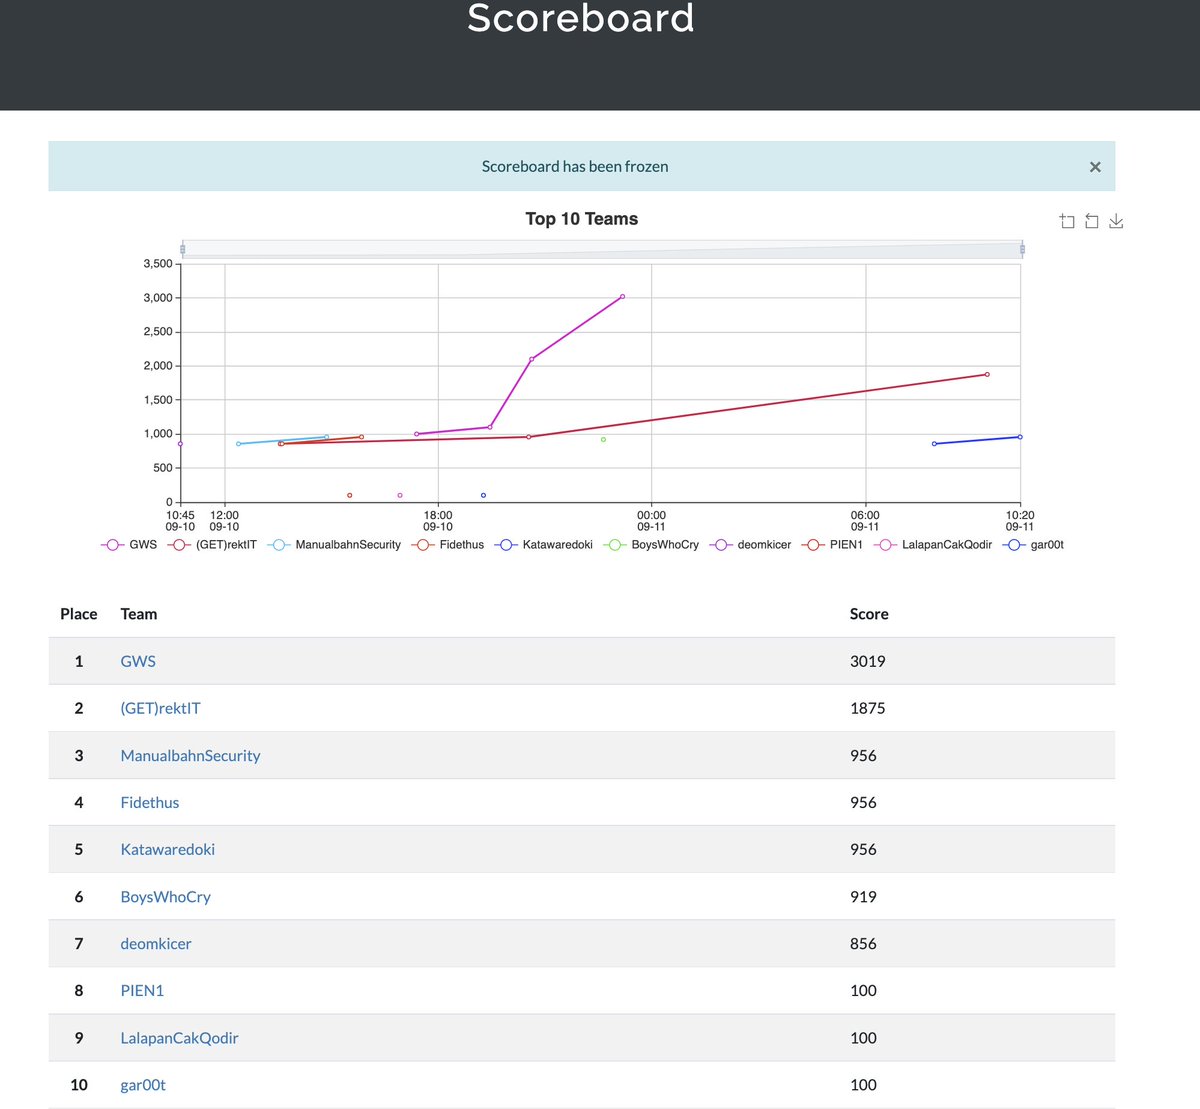1200x1109 pixels.
Task: Toggle BoysWhoCry series in legend
Action: (x=651, y=545)
